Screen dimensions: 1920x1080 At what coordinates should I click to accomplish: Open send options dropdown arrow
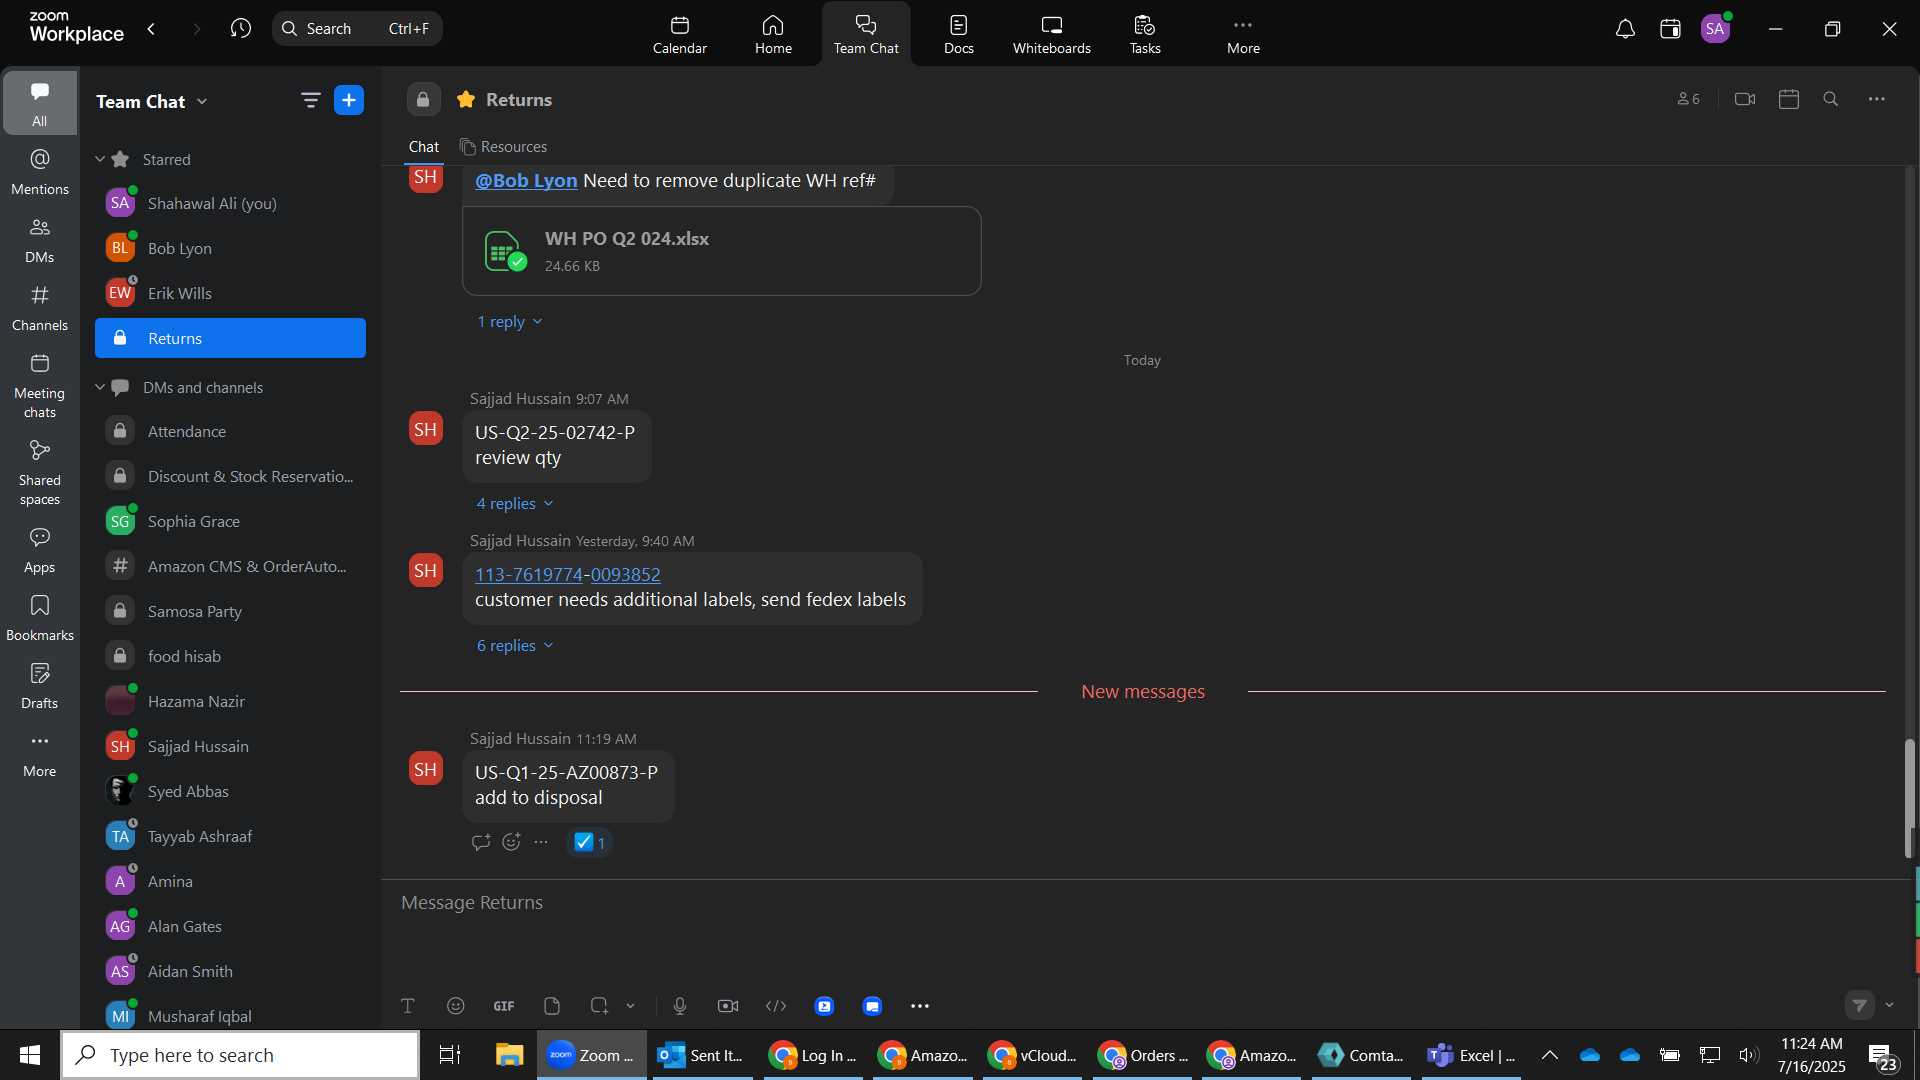point(1889,1005)
